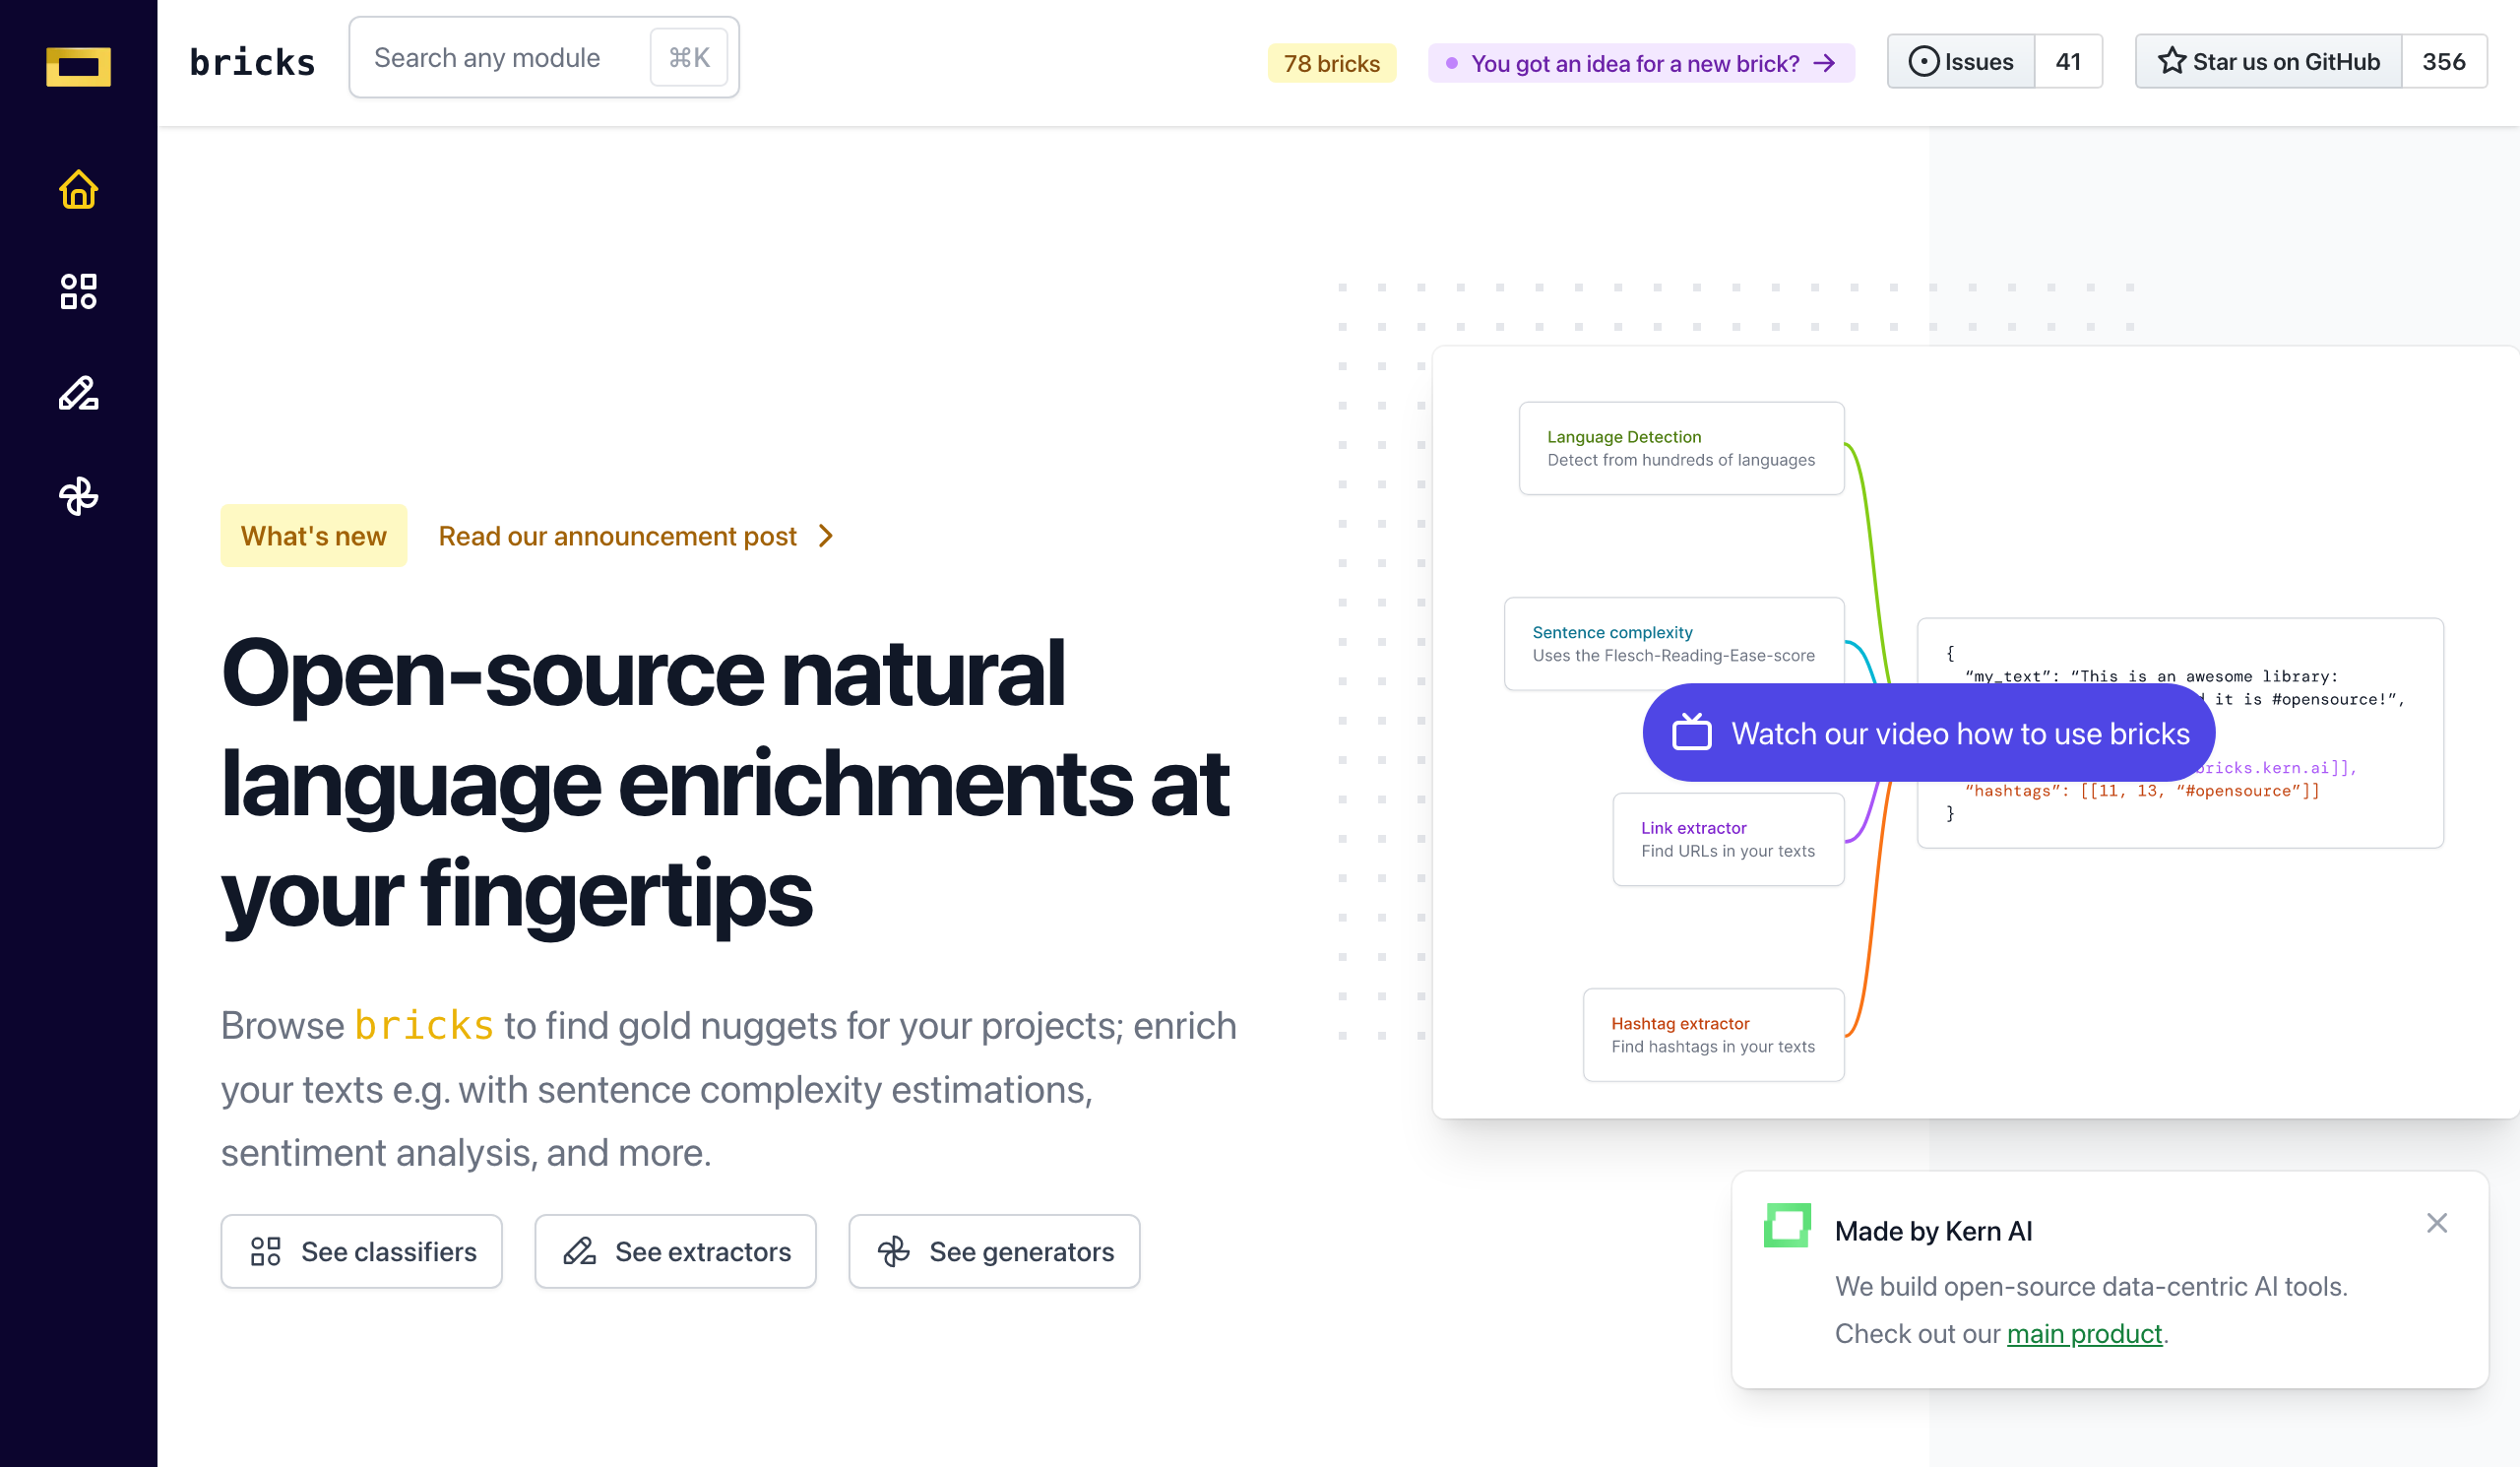Viewport: 2520px width, 1467px height.
Task: Select the Sentence complexity card
Action: tap(1674, 644)
